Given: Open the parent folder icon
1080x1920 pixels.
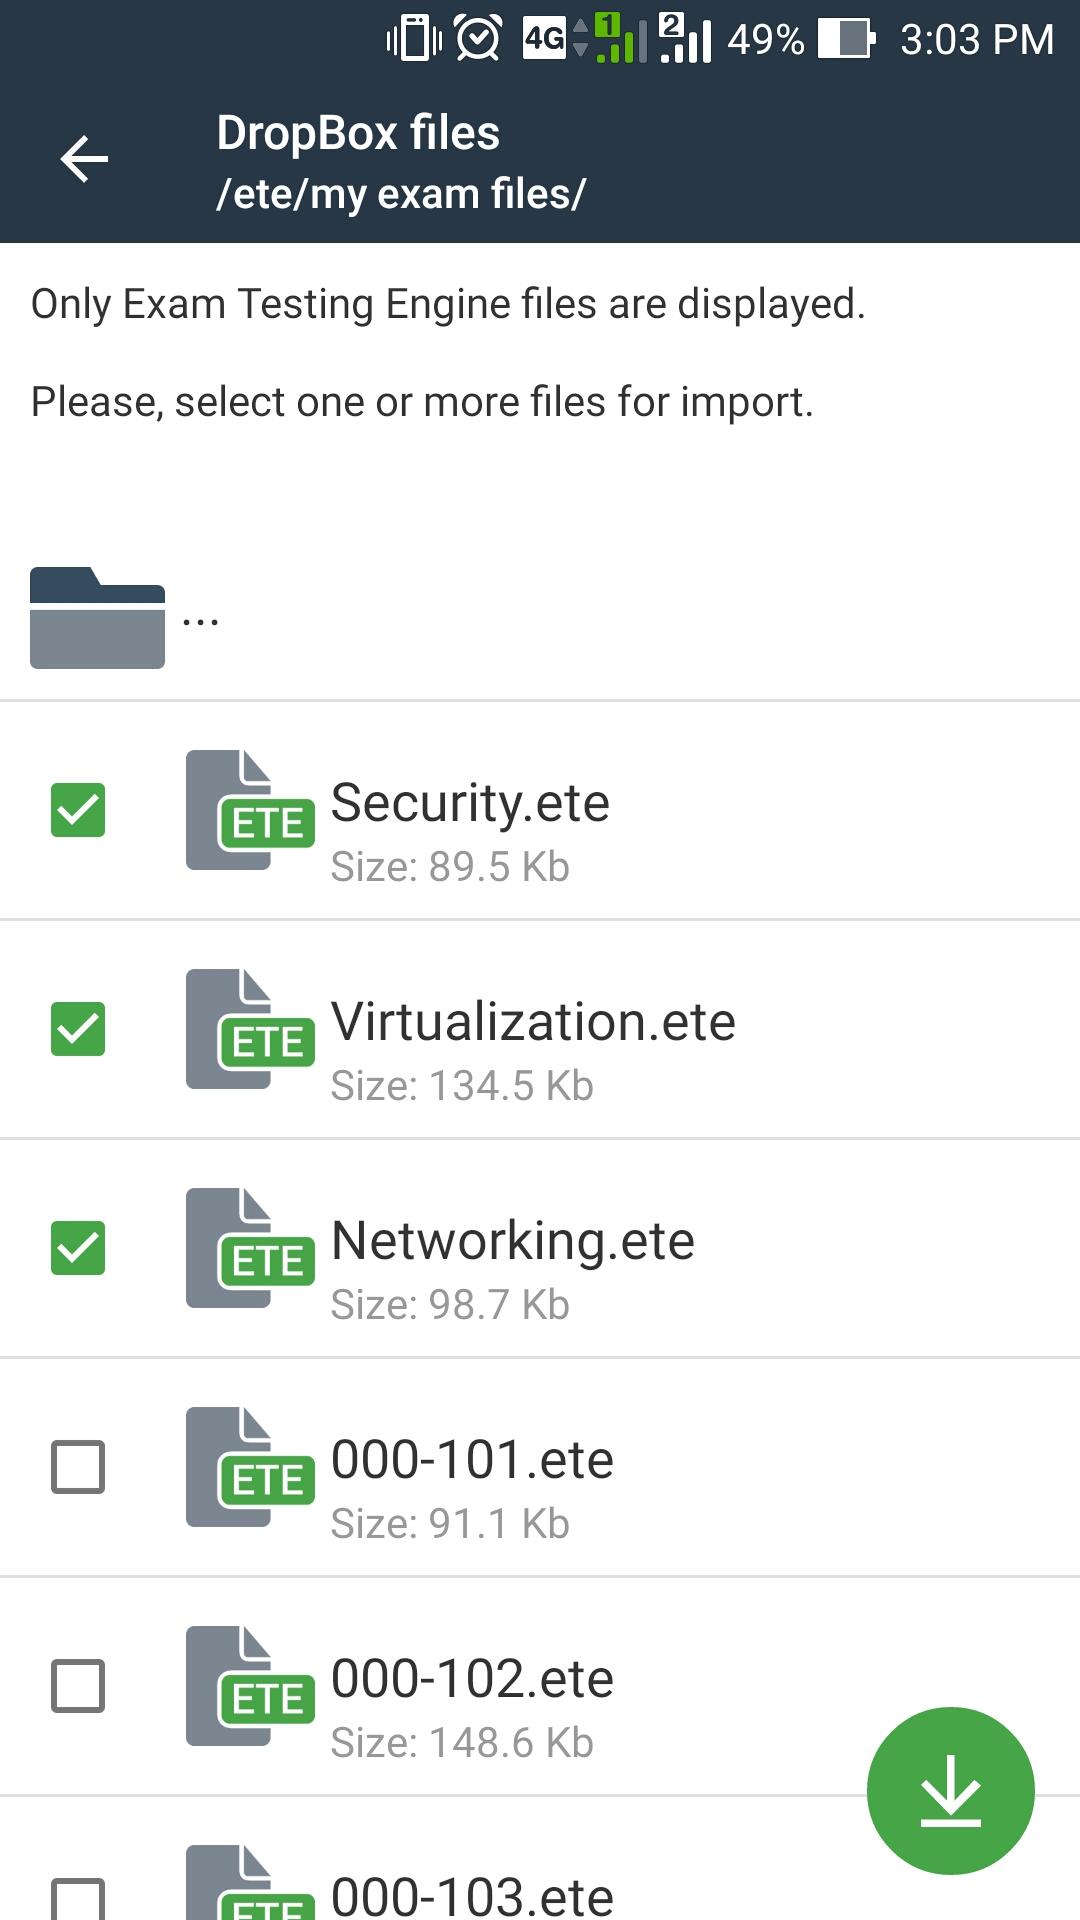Looking at the screenshot, I should (x=97, y=618).
